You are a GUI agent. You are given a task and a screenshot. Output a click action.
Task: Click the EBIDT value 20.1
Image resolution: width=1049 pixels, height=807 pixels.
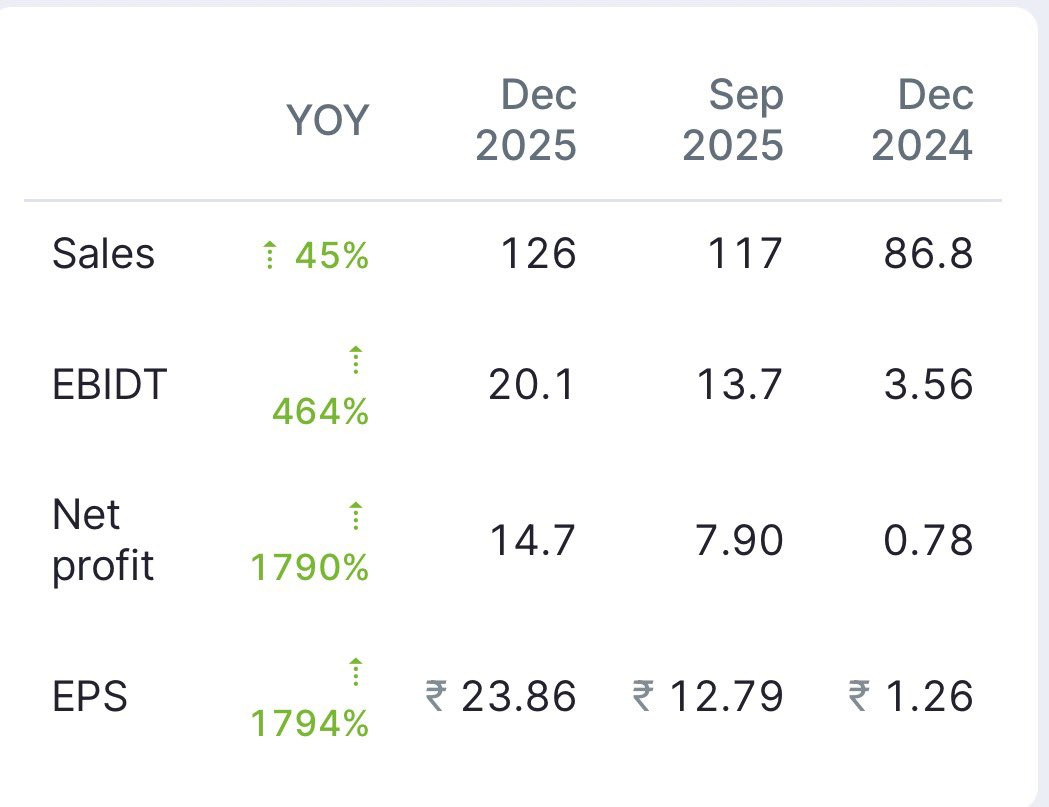tap(532, 385)
